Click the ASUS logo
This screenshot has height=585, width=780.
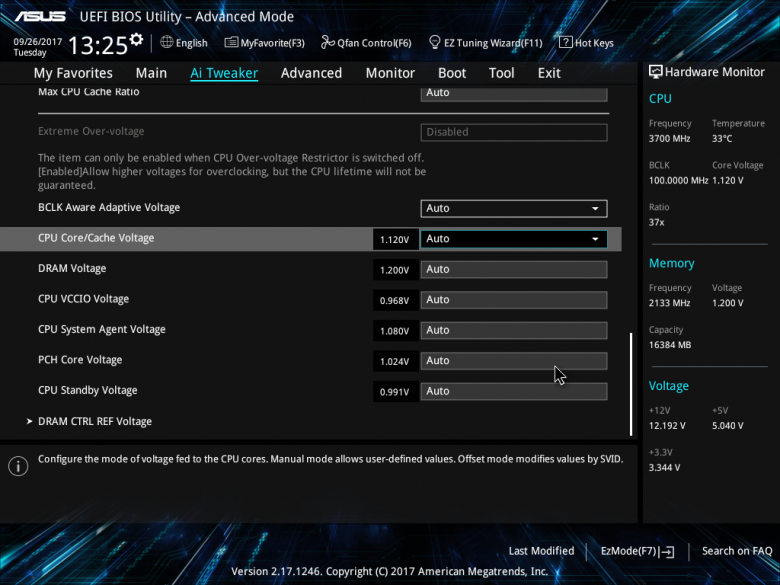(x=40, y=16)
